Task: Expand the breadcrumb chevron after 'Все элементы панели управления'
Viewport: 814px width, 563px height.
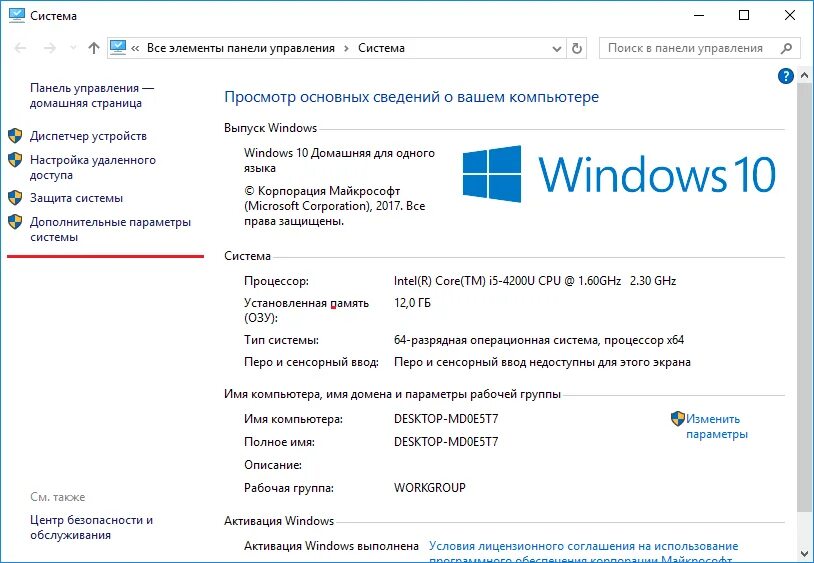Action: pos(346,48)
